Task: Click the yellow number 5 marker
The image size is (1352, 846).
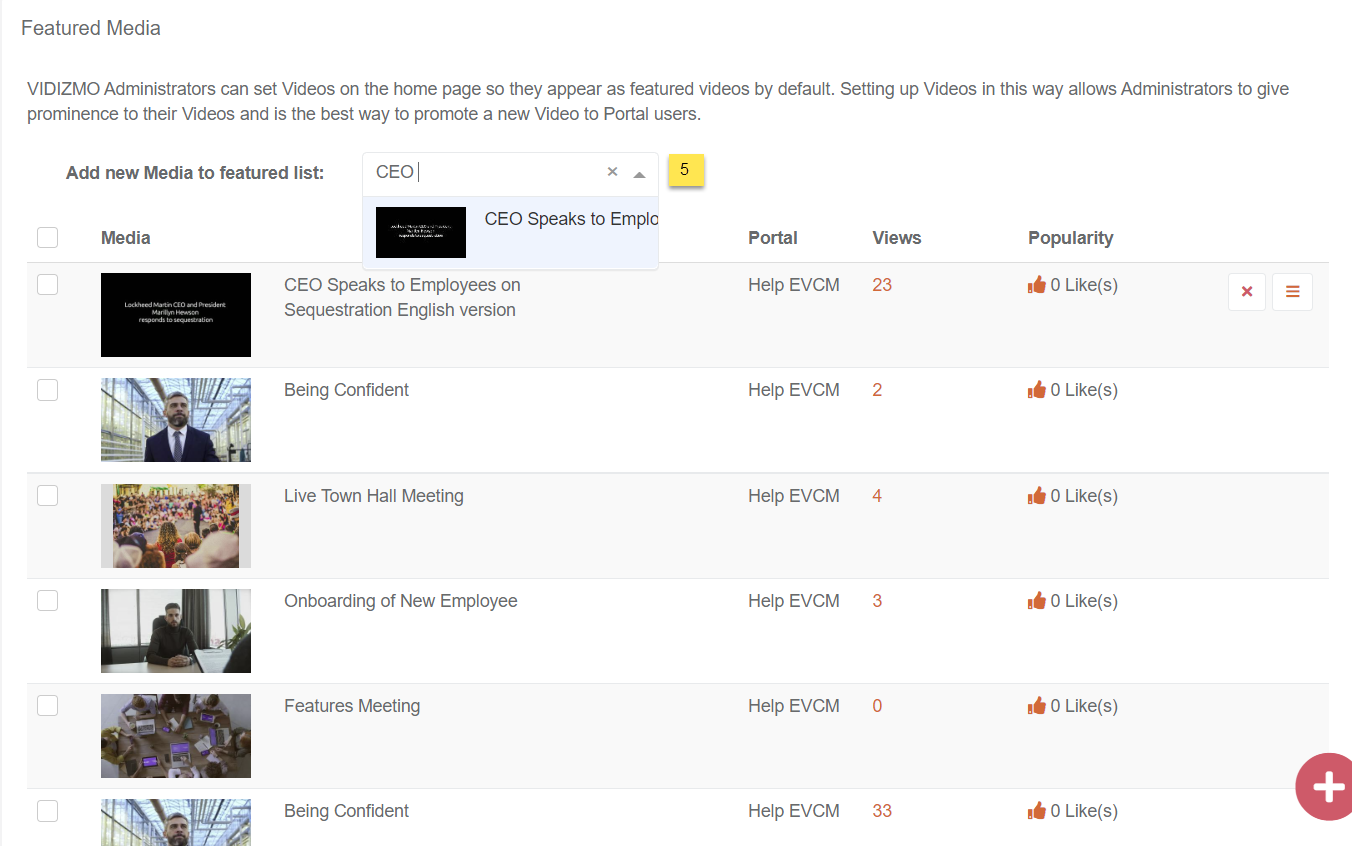Action: click(685, 170)
